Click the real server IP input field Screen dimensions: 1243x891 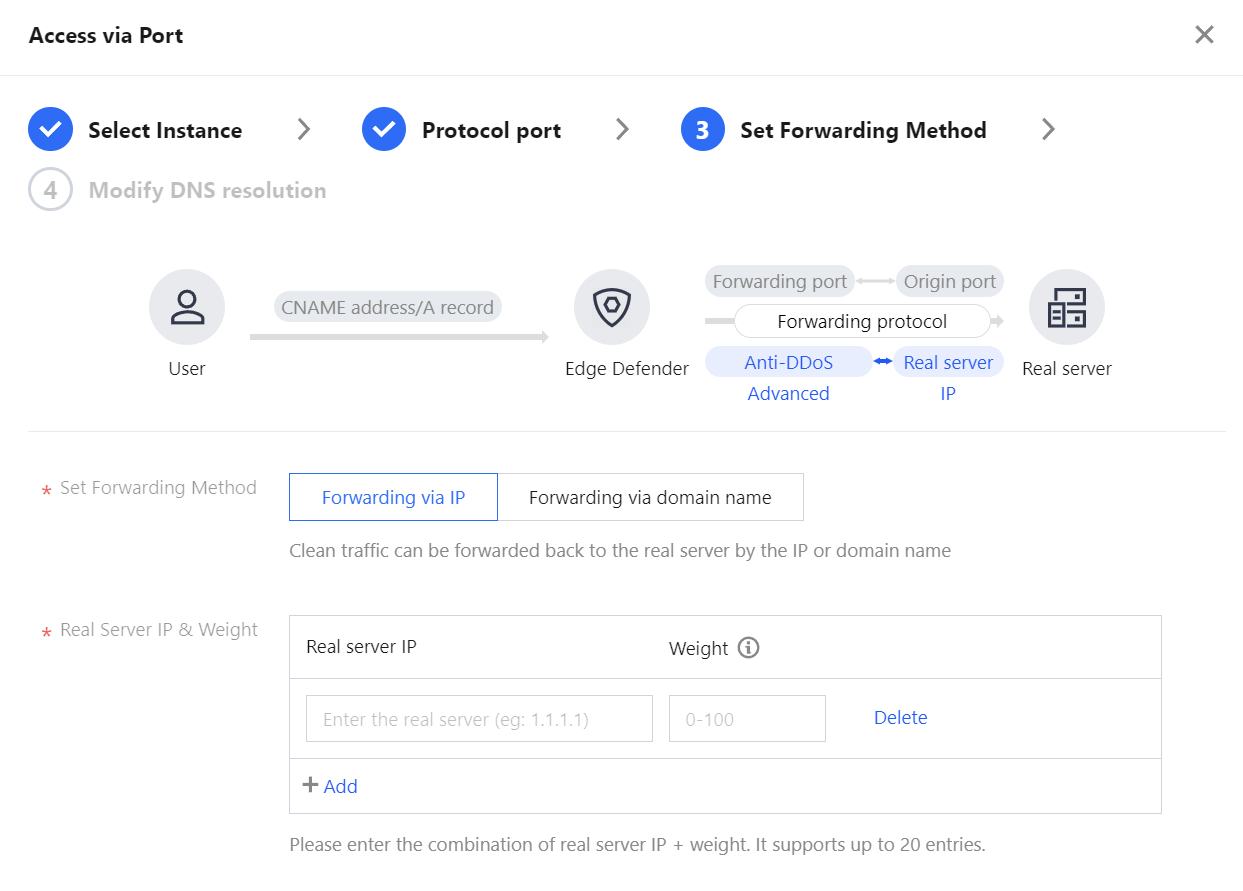479,719
